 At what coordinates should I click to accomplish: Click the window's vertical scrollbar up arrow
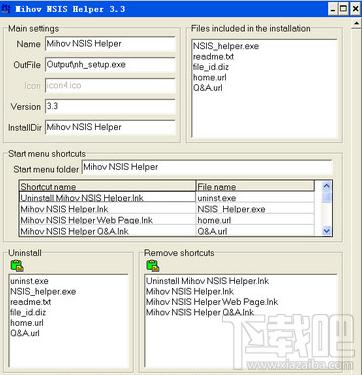point(356,23)
